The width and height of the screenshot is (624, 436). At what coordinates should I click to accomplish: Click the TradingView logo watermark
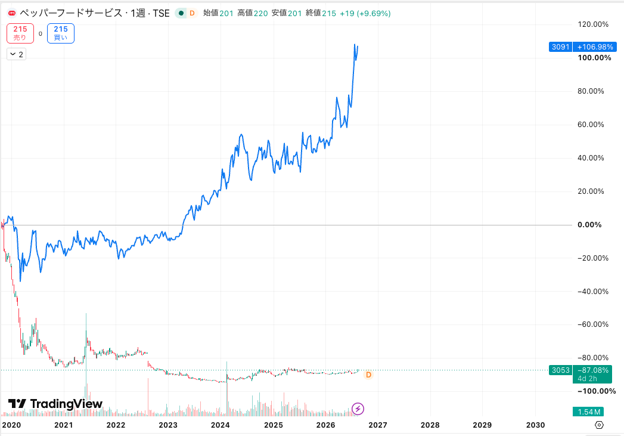click(x=55, y=404)
